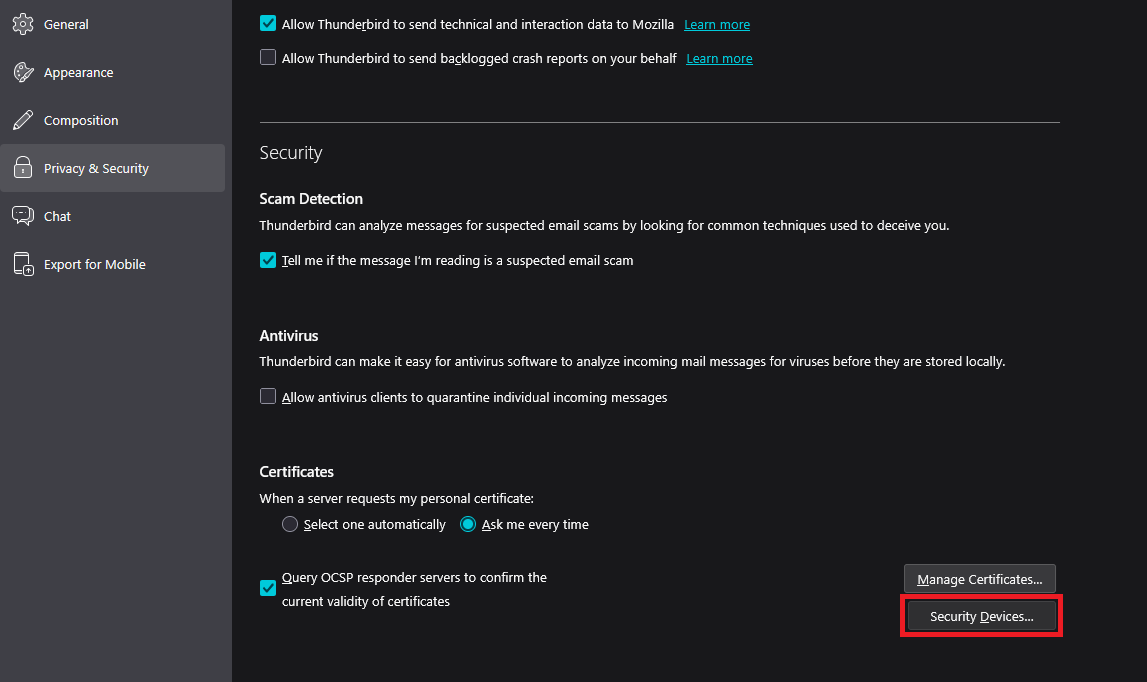
Task: Open the Chat settings tab
Action: click(57, 216)
